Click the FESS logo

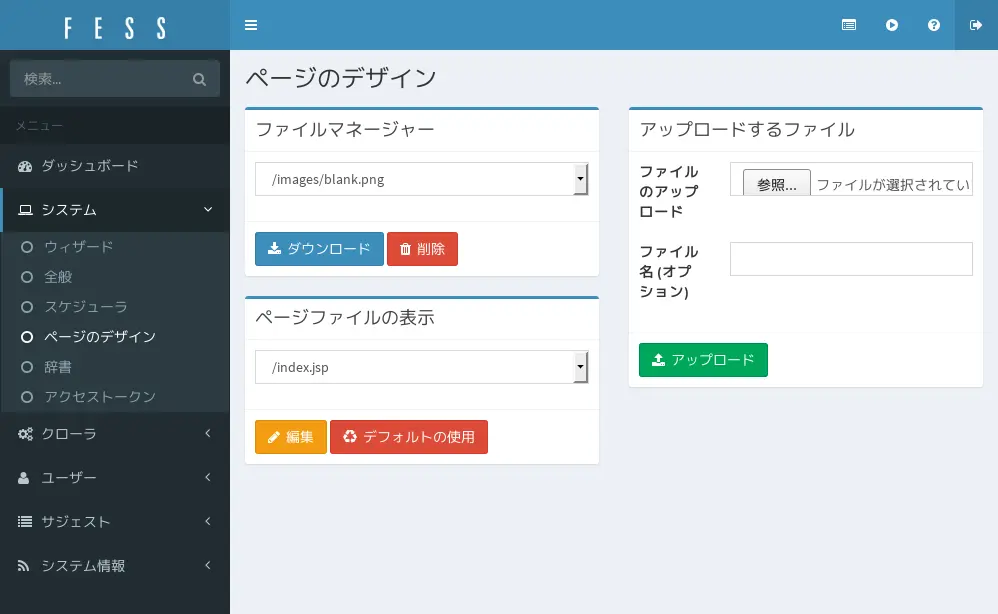115,26
